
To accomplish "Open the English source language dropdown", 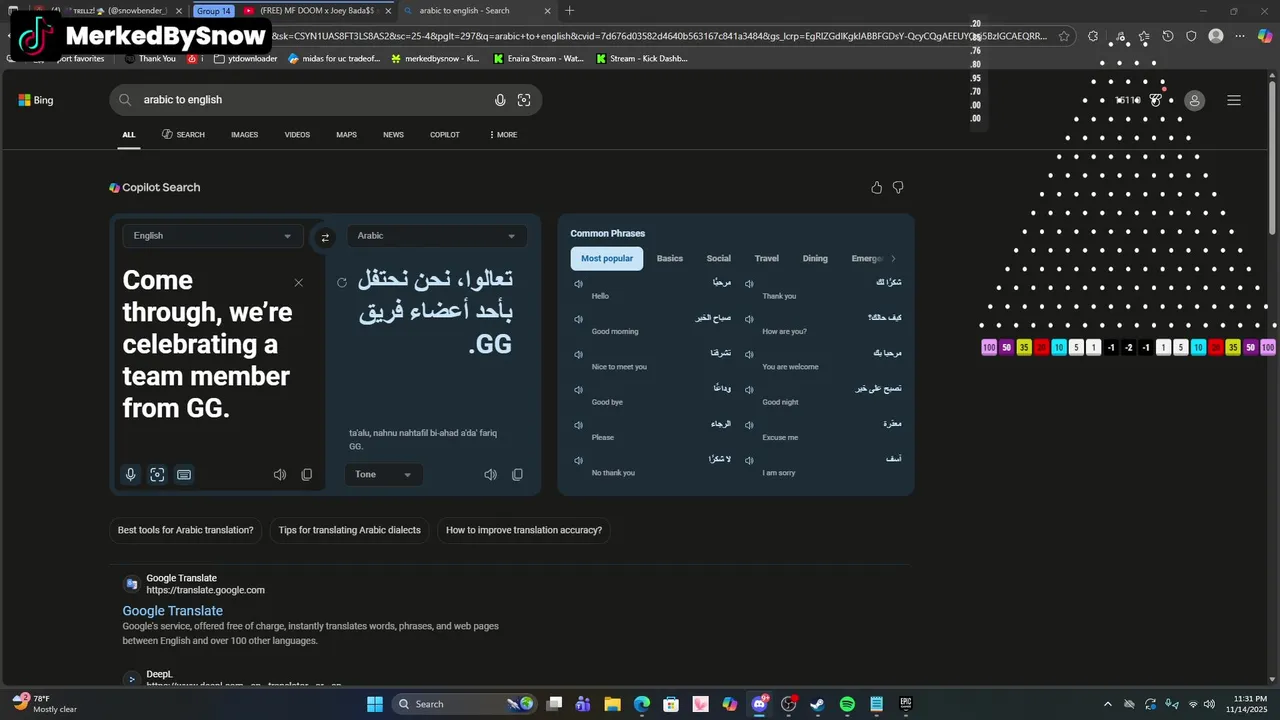I will click(212, 236).
